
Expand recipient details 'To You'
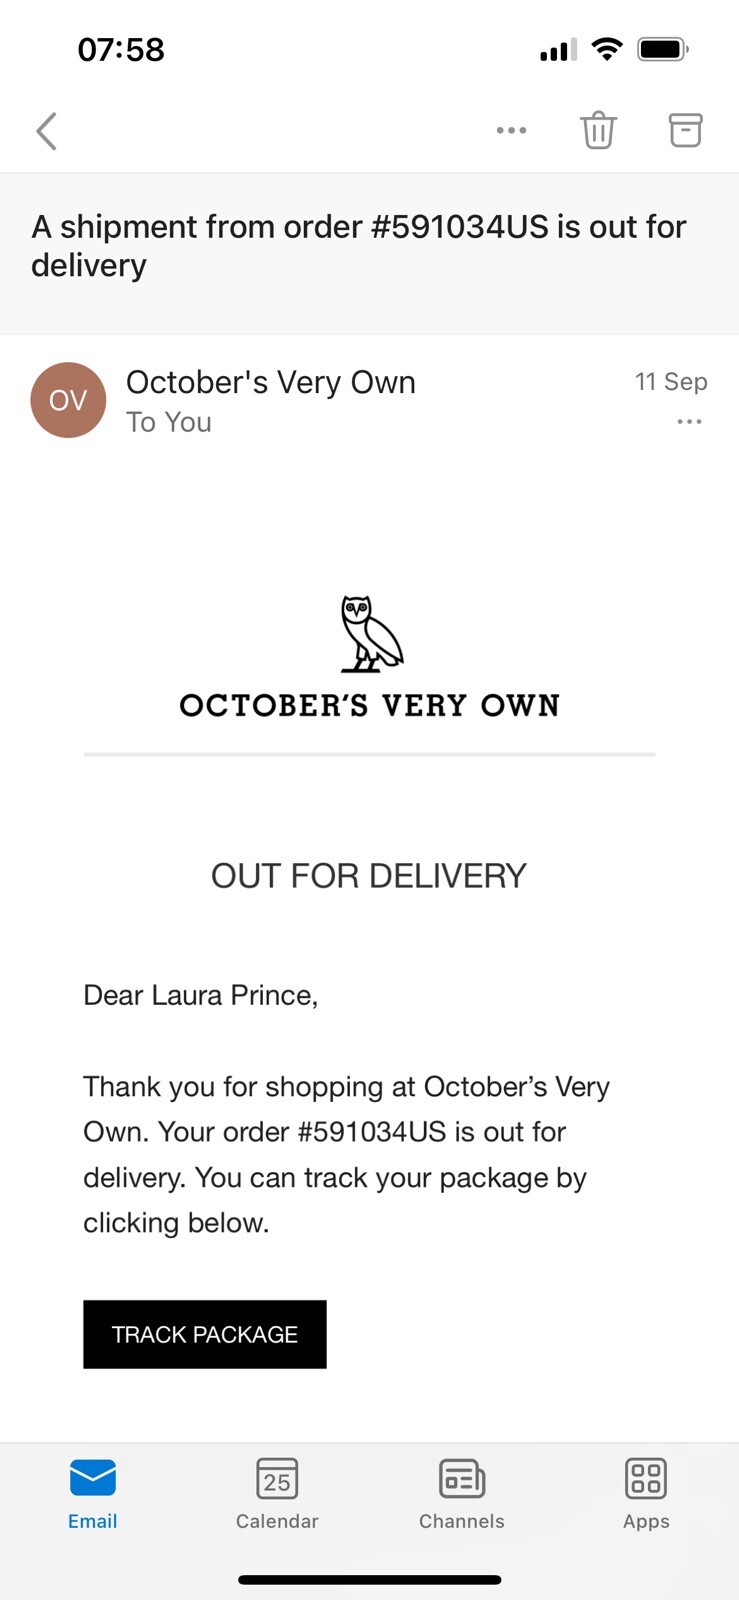[169, 422]
